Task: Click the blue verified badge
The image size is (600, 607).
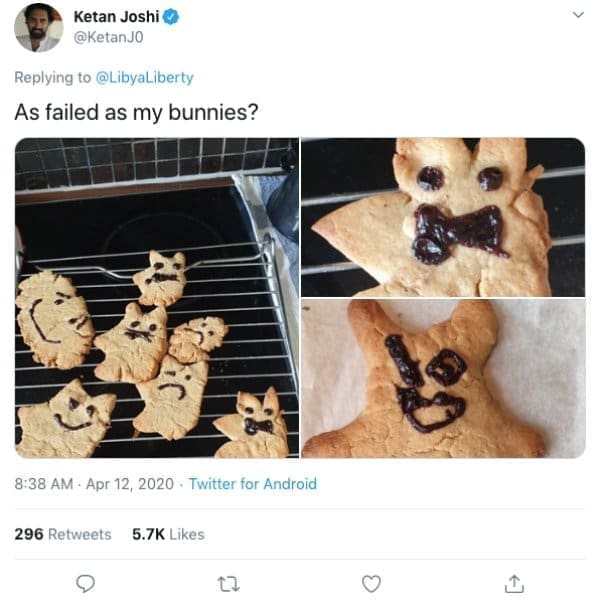Action: [171, 17]
